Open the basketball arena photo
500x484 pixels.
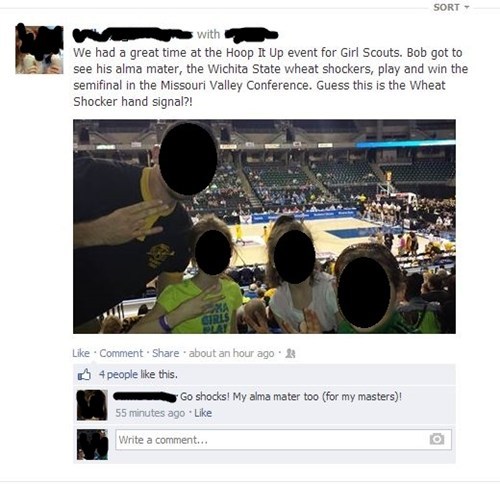264,226
